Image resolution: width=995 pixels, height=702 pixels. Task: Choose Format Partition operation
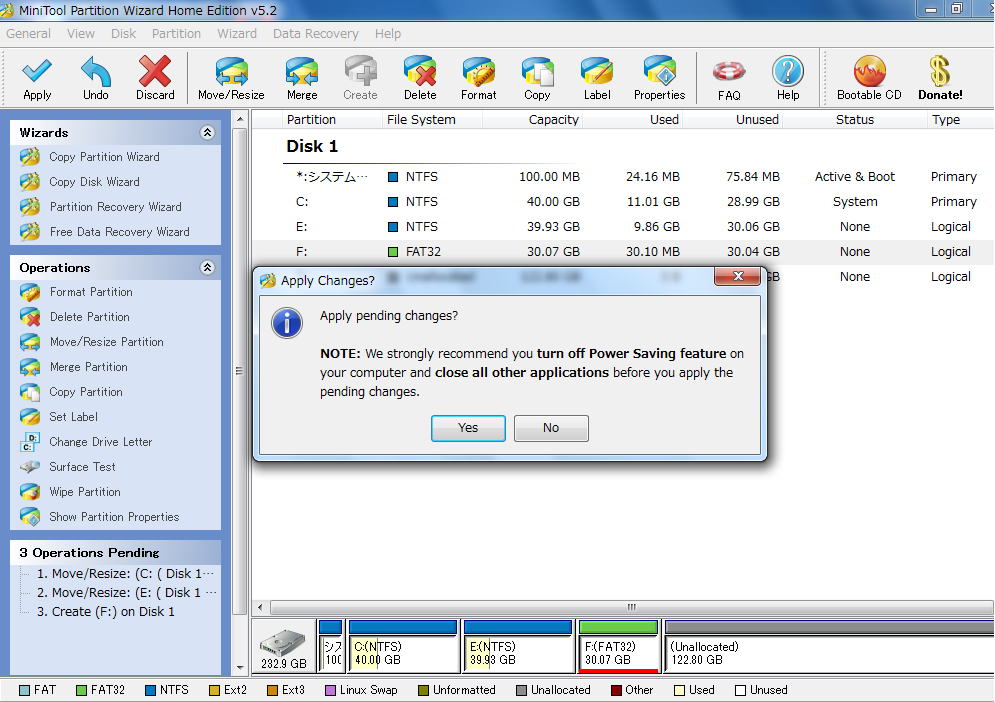(x=91, y=292)
